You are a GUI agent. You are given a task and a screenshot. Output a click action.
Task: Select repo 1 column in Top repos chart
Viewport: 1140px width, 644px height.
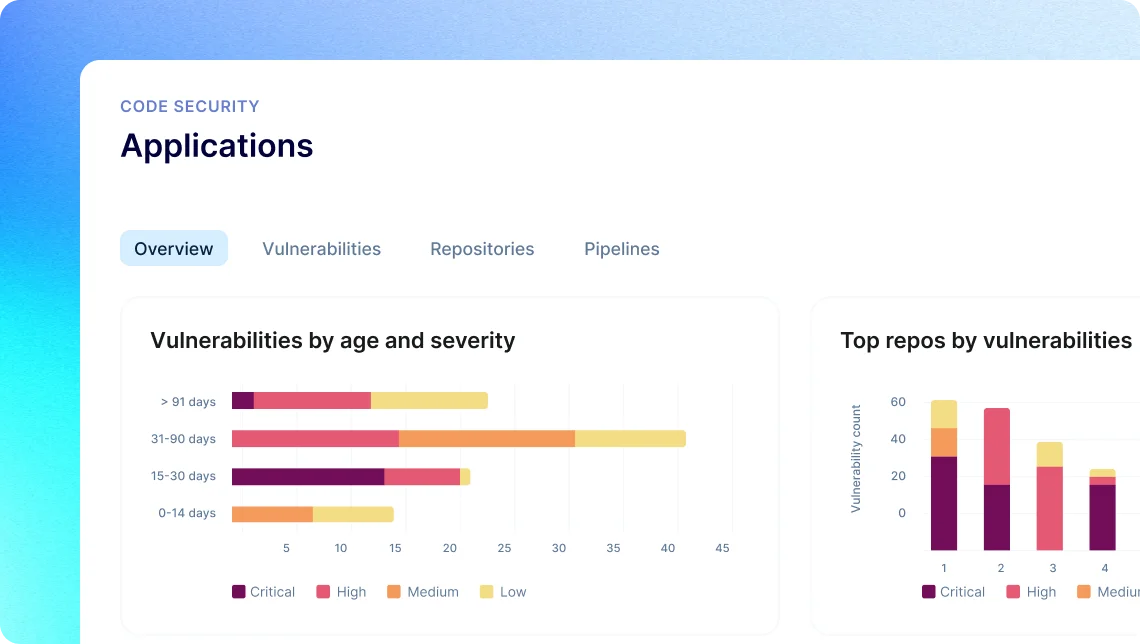pos(944,475)
